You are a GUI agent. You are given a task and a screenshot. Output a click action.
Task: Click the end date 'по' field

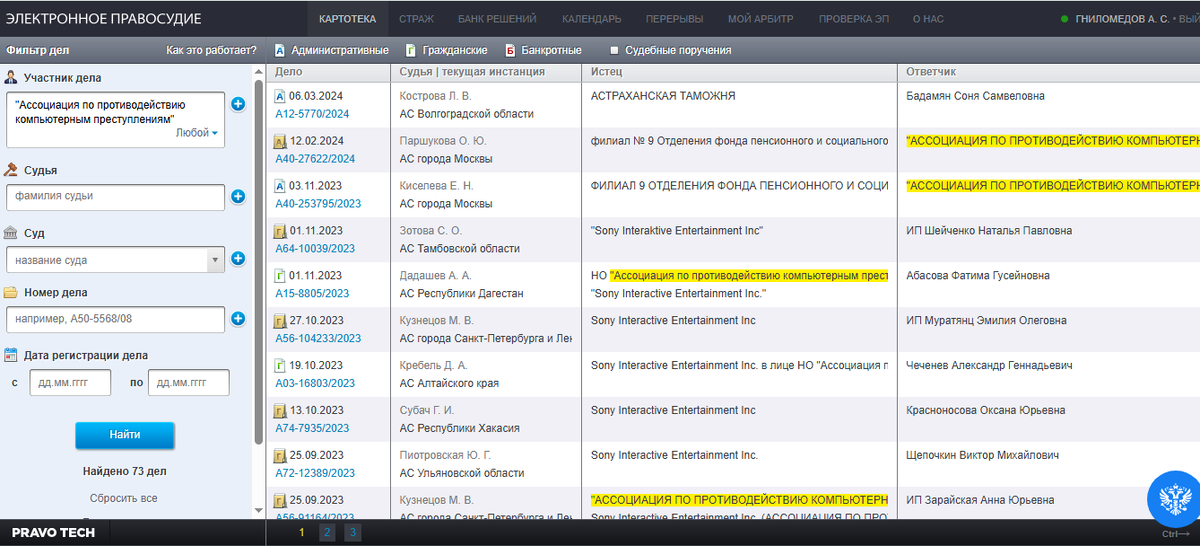coord(189,382)
